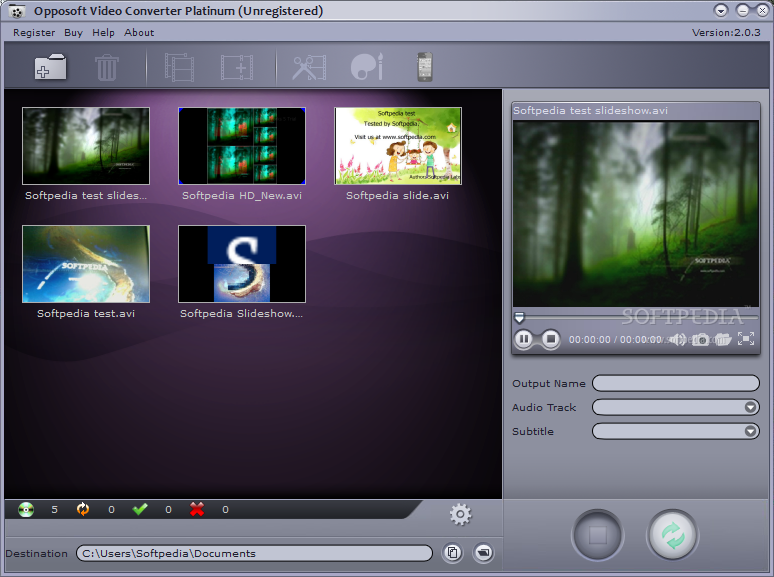774x577 pixels.
Task: Click the Version:2.0.3 text
Action: pyautogui.click(x=726, y=33)
